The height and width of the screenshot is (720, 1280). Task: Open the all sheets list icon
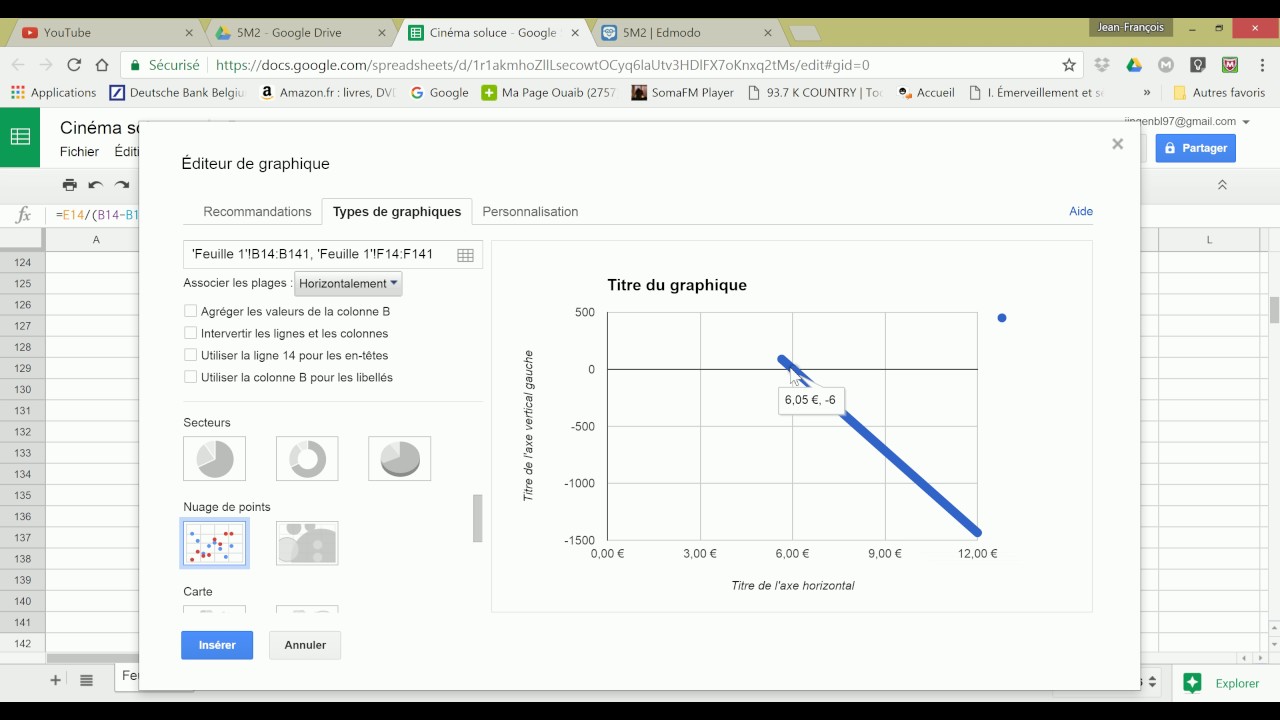(87, 680)
